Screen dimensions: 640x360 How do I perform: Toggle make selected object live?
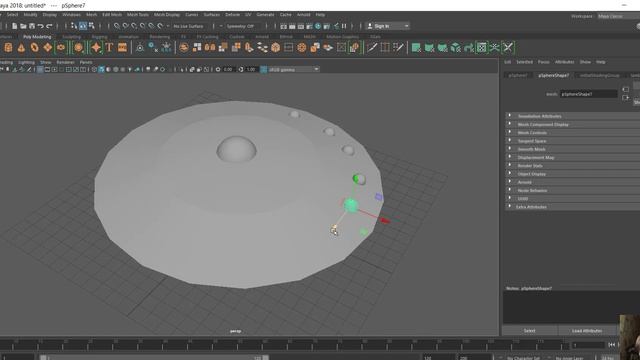click(160, 26)
